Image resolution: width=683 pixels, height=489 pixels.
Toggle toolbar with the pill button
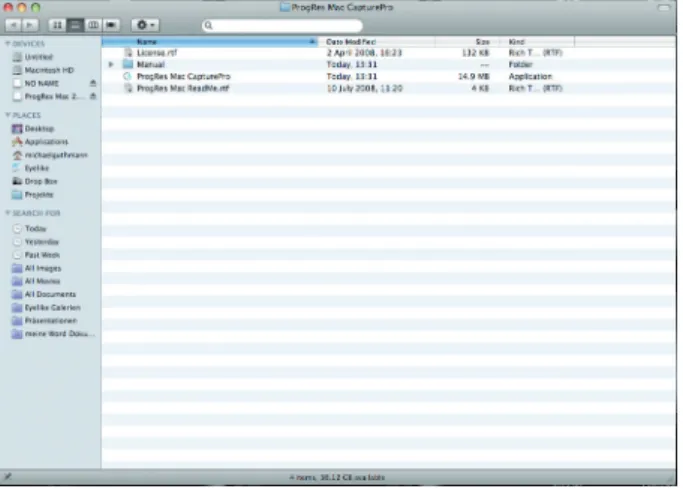(x=664, y=7)
